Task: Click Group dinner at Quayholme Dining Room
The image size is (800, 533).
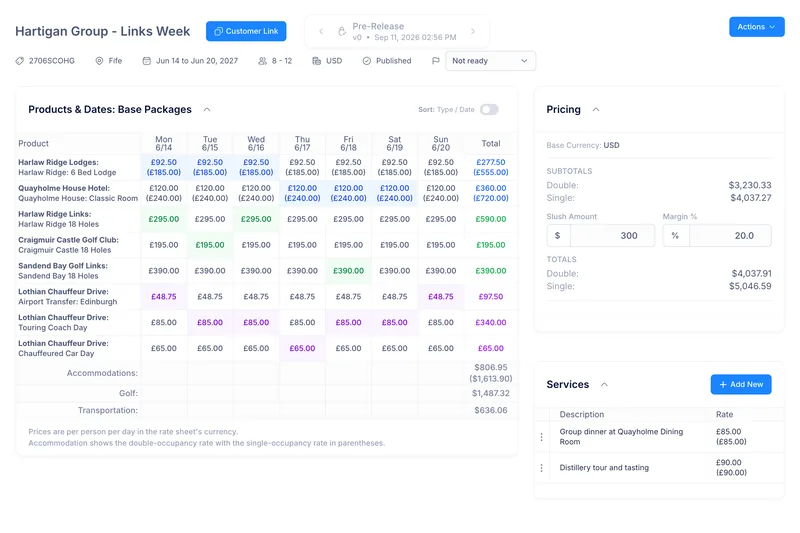Action: 621,437
